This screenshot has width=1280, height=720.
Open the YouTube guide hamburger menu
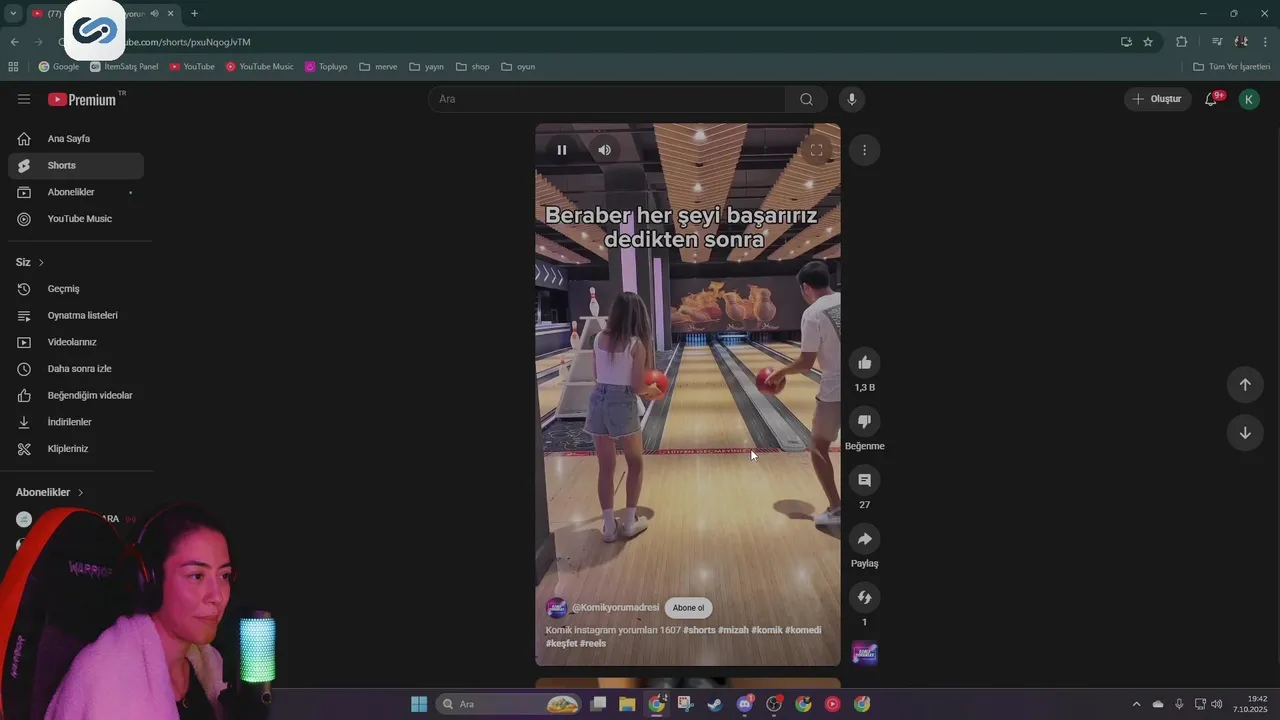click(x=24, y=99)
